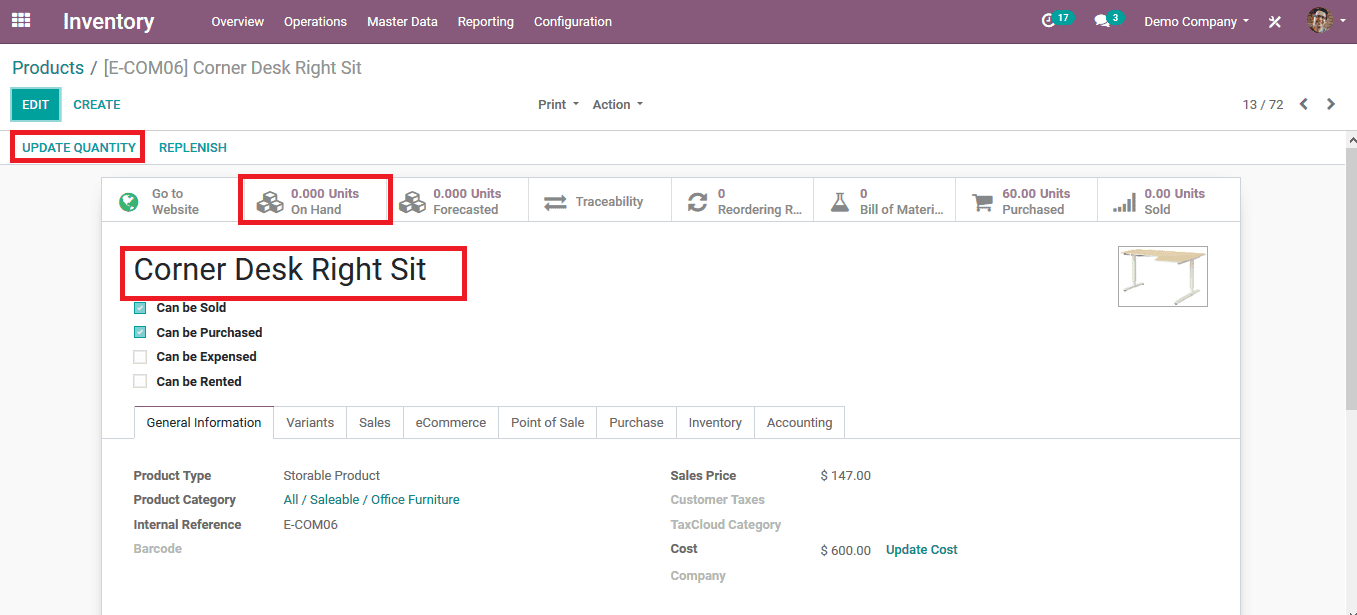Click the Corner Desk Right Sit title
The height and width of the screenshot is (615, 1357).
point(280,269)
